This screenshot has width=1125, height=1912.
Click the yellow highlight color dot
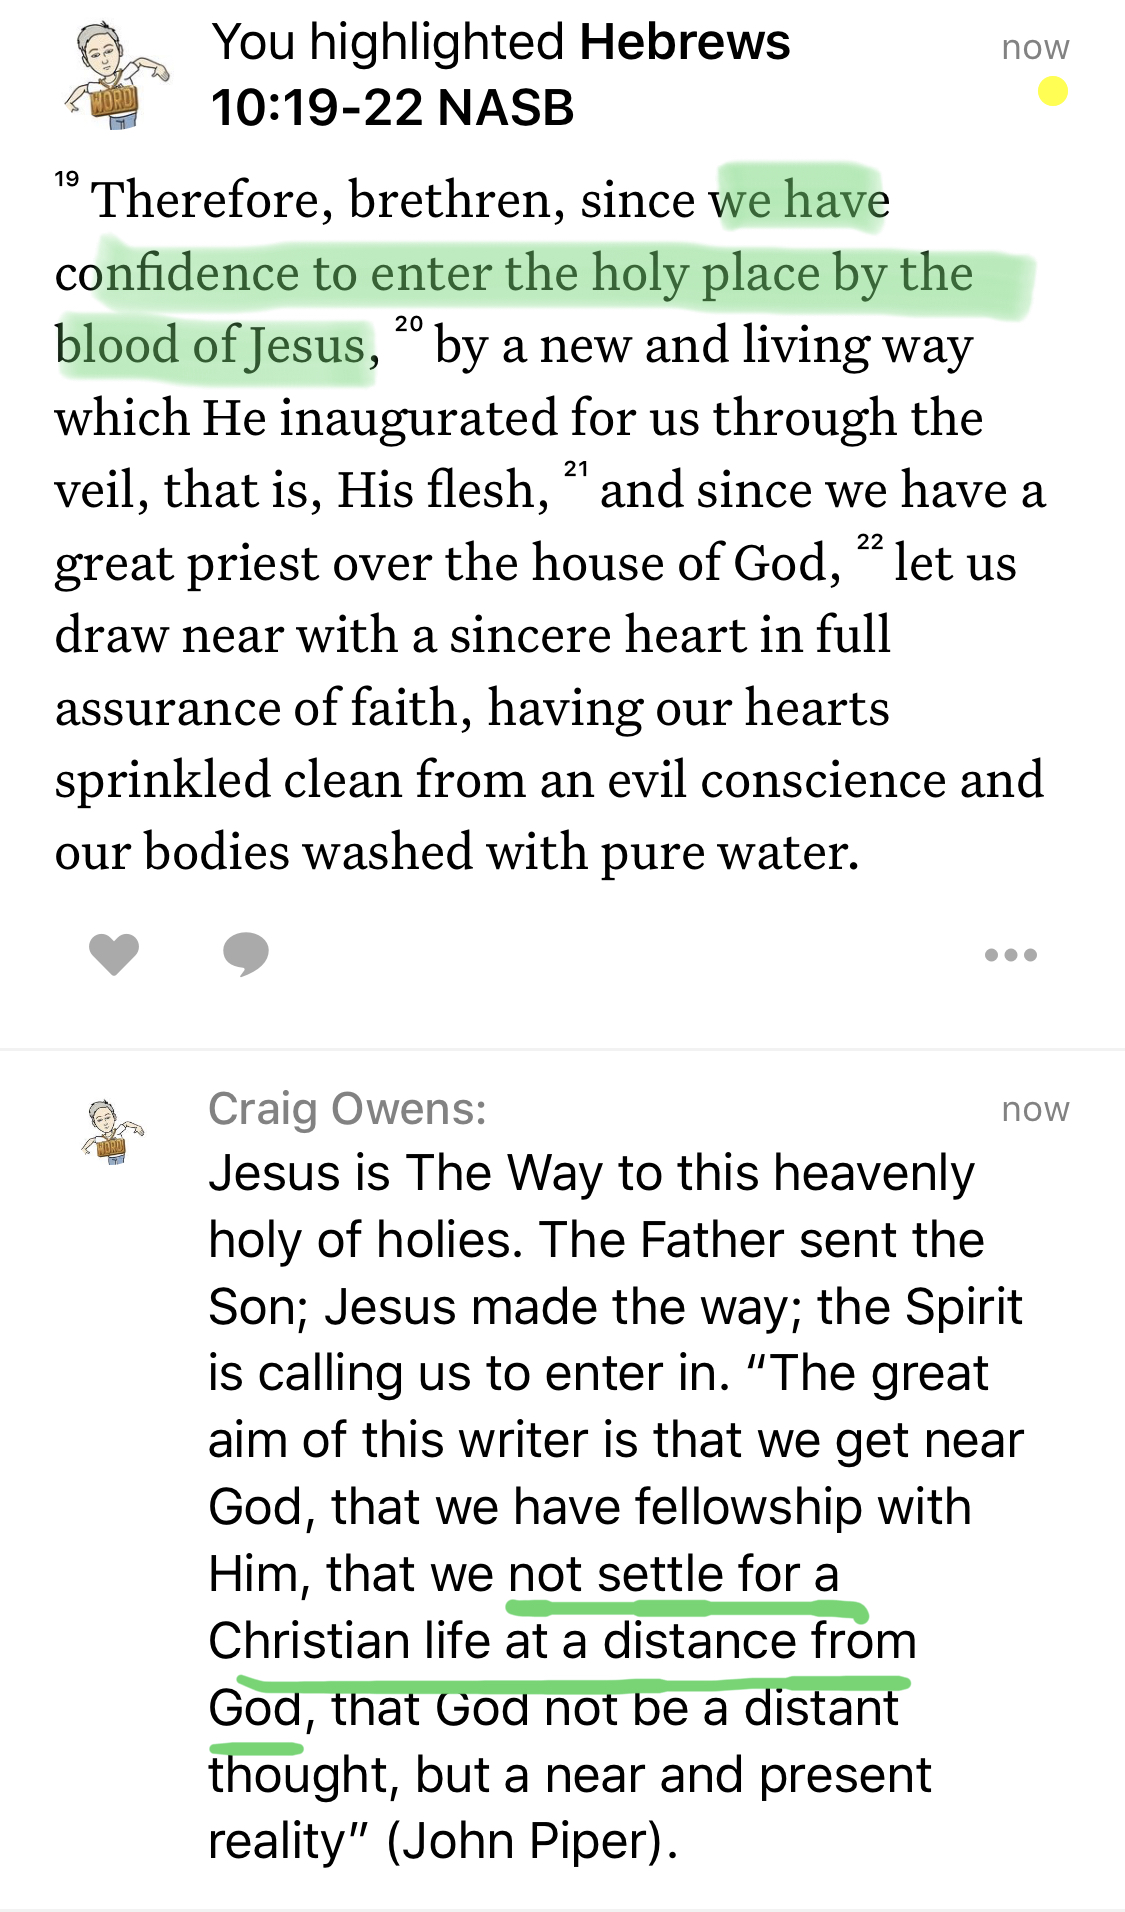[1052, 92]
